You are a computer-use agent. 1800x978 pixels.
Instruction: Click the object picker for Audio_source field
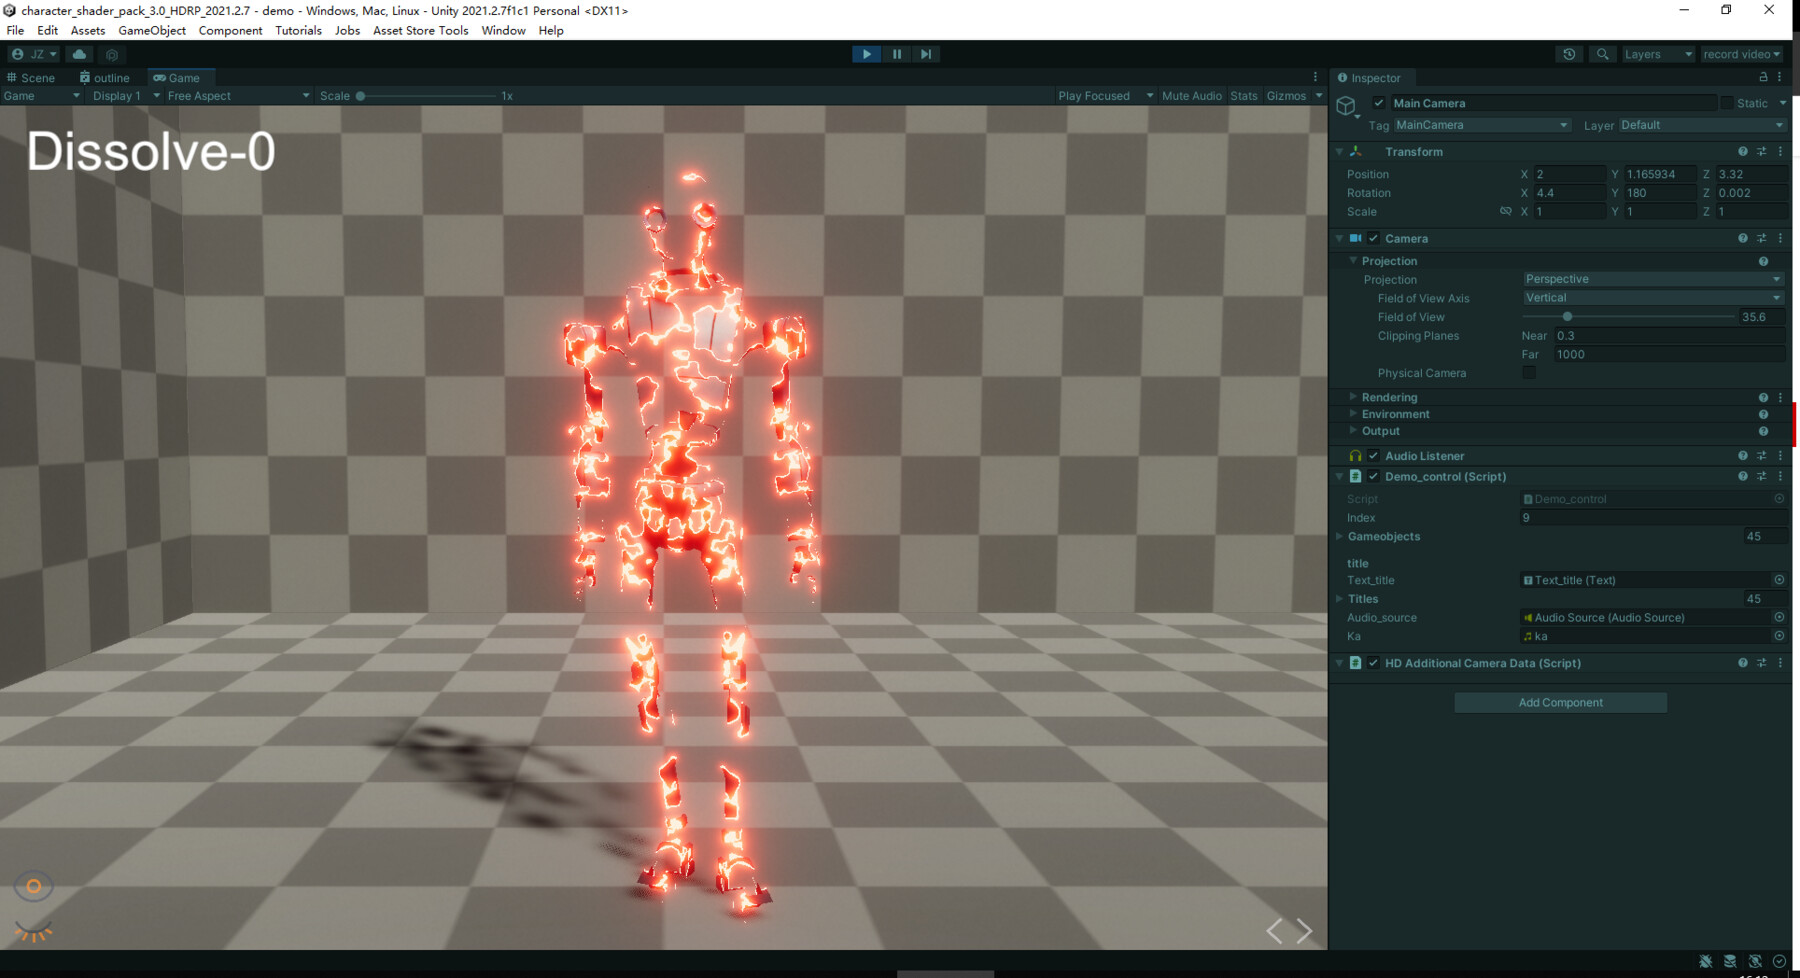coord(1779,617)
